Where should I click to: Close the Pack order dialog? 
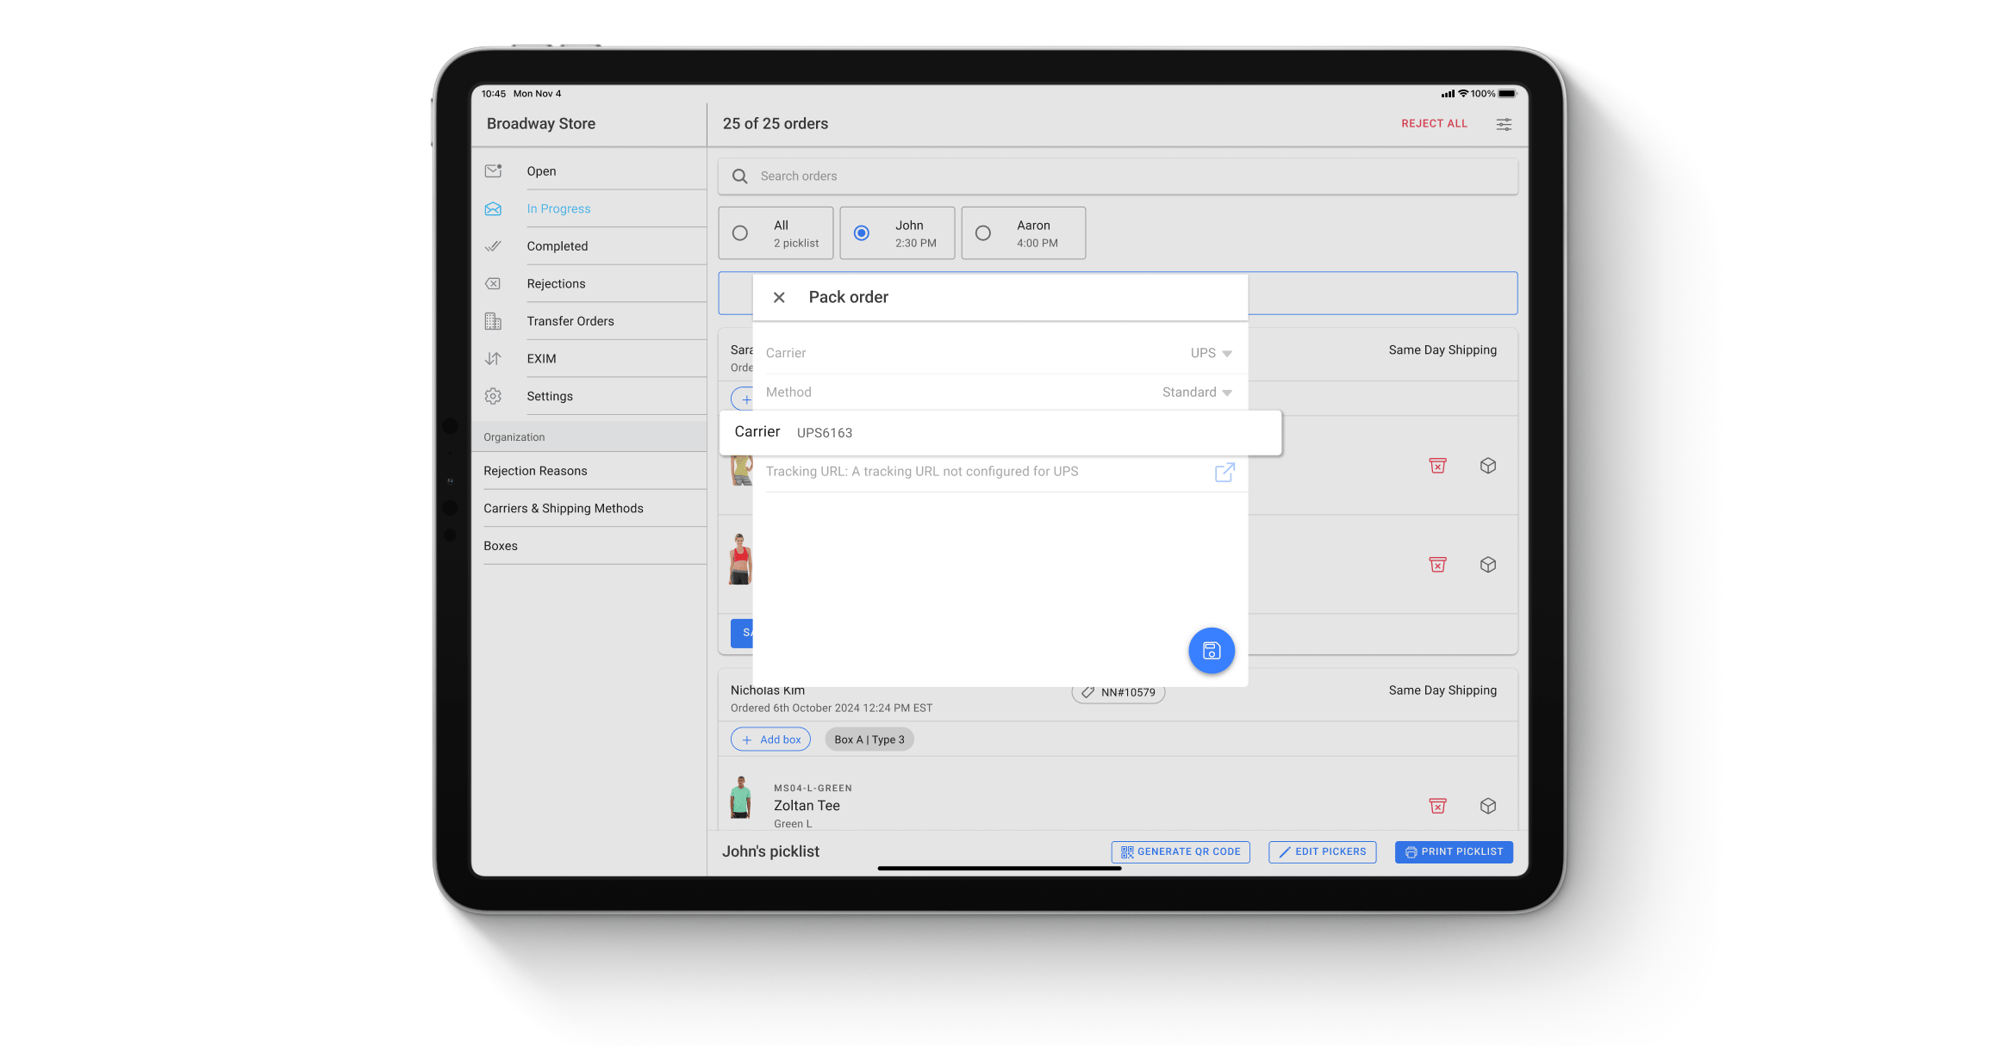coord(779,297)
